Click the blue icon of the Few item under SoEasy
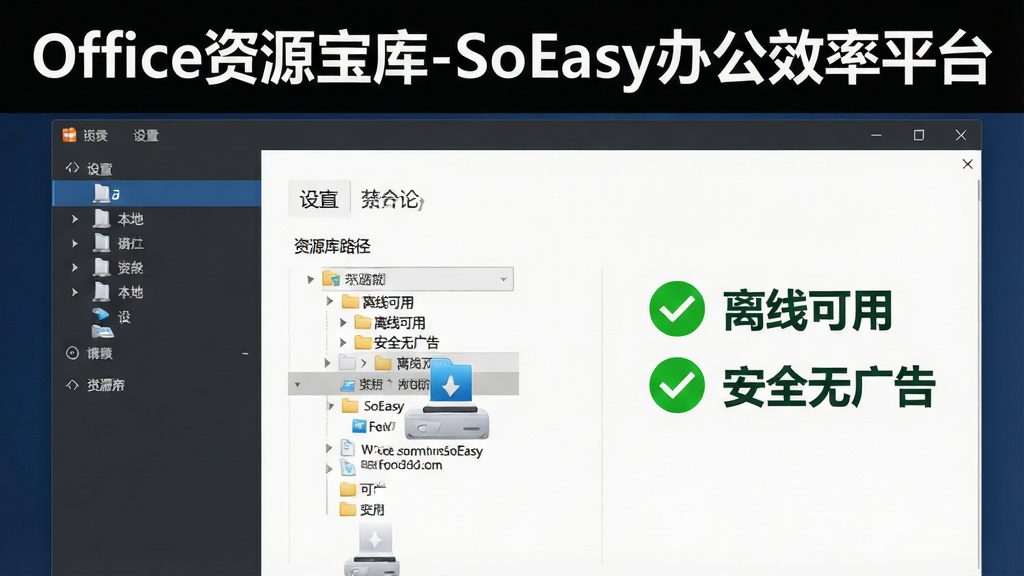The height and width of the screenshot is (576, 1024). tap(359, 426)
